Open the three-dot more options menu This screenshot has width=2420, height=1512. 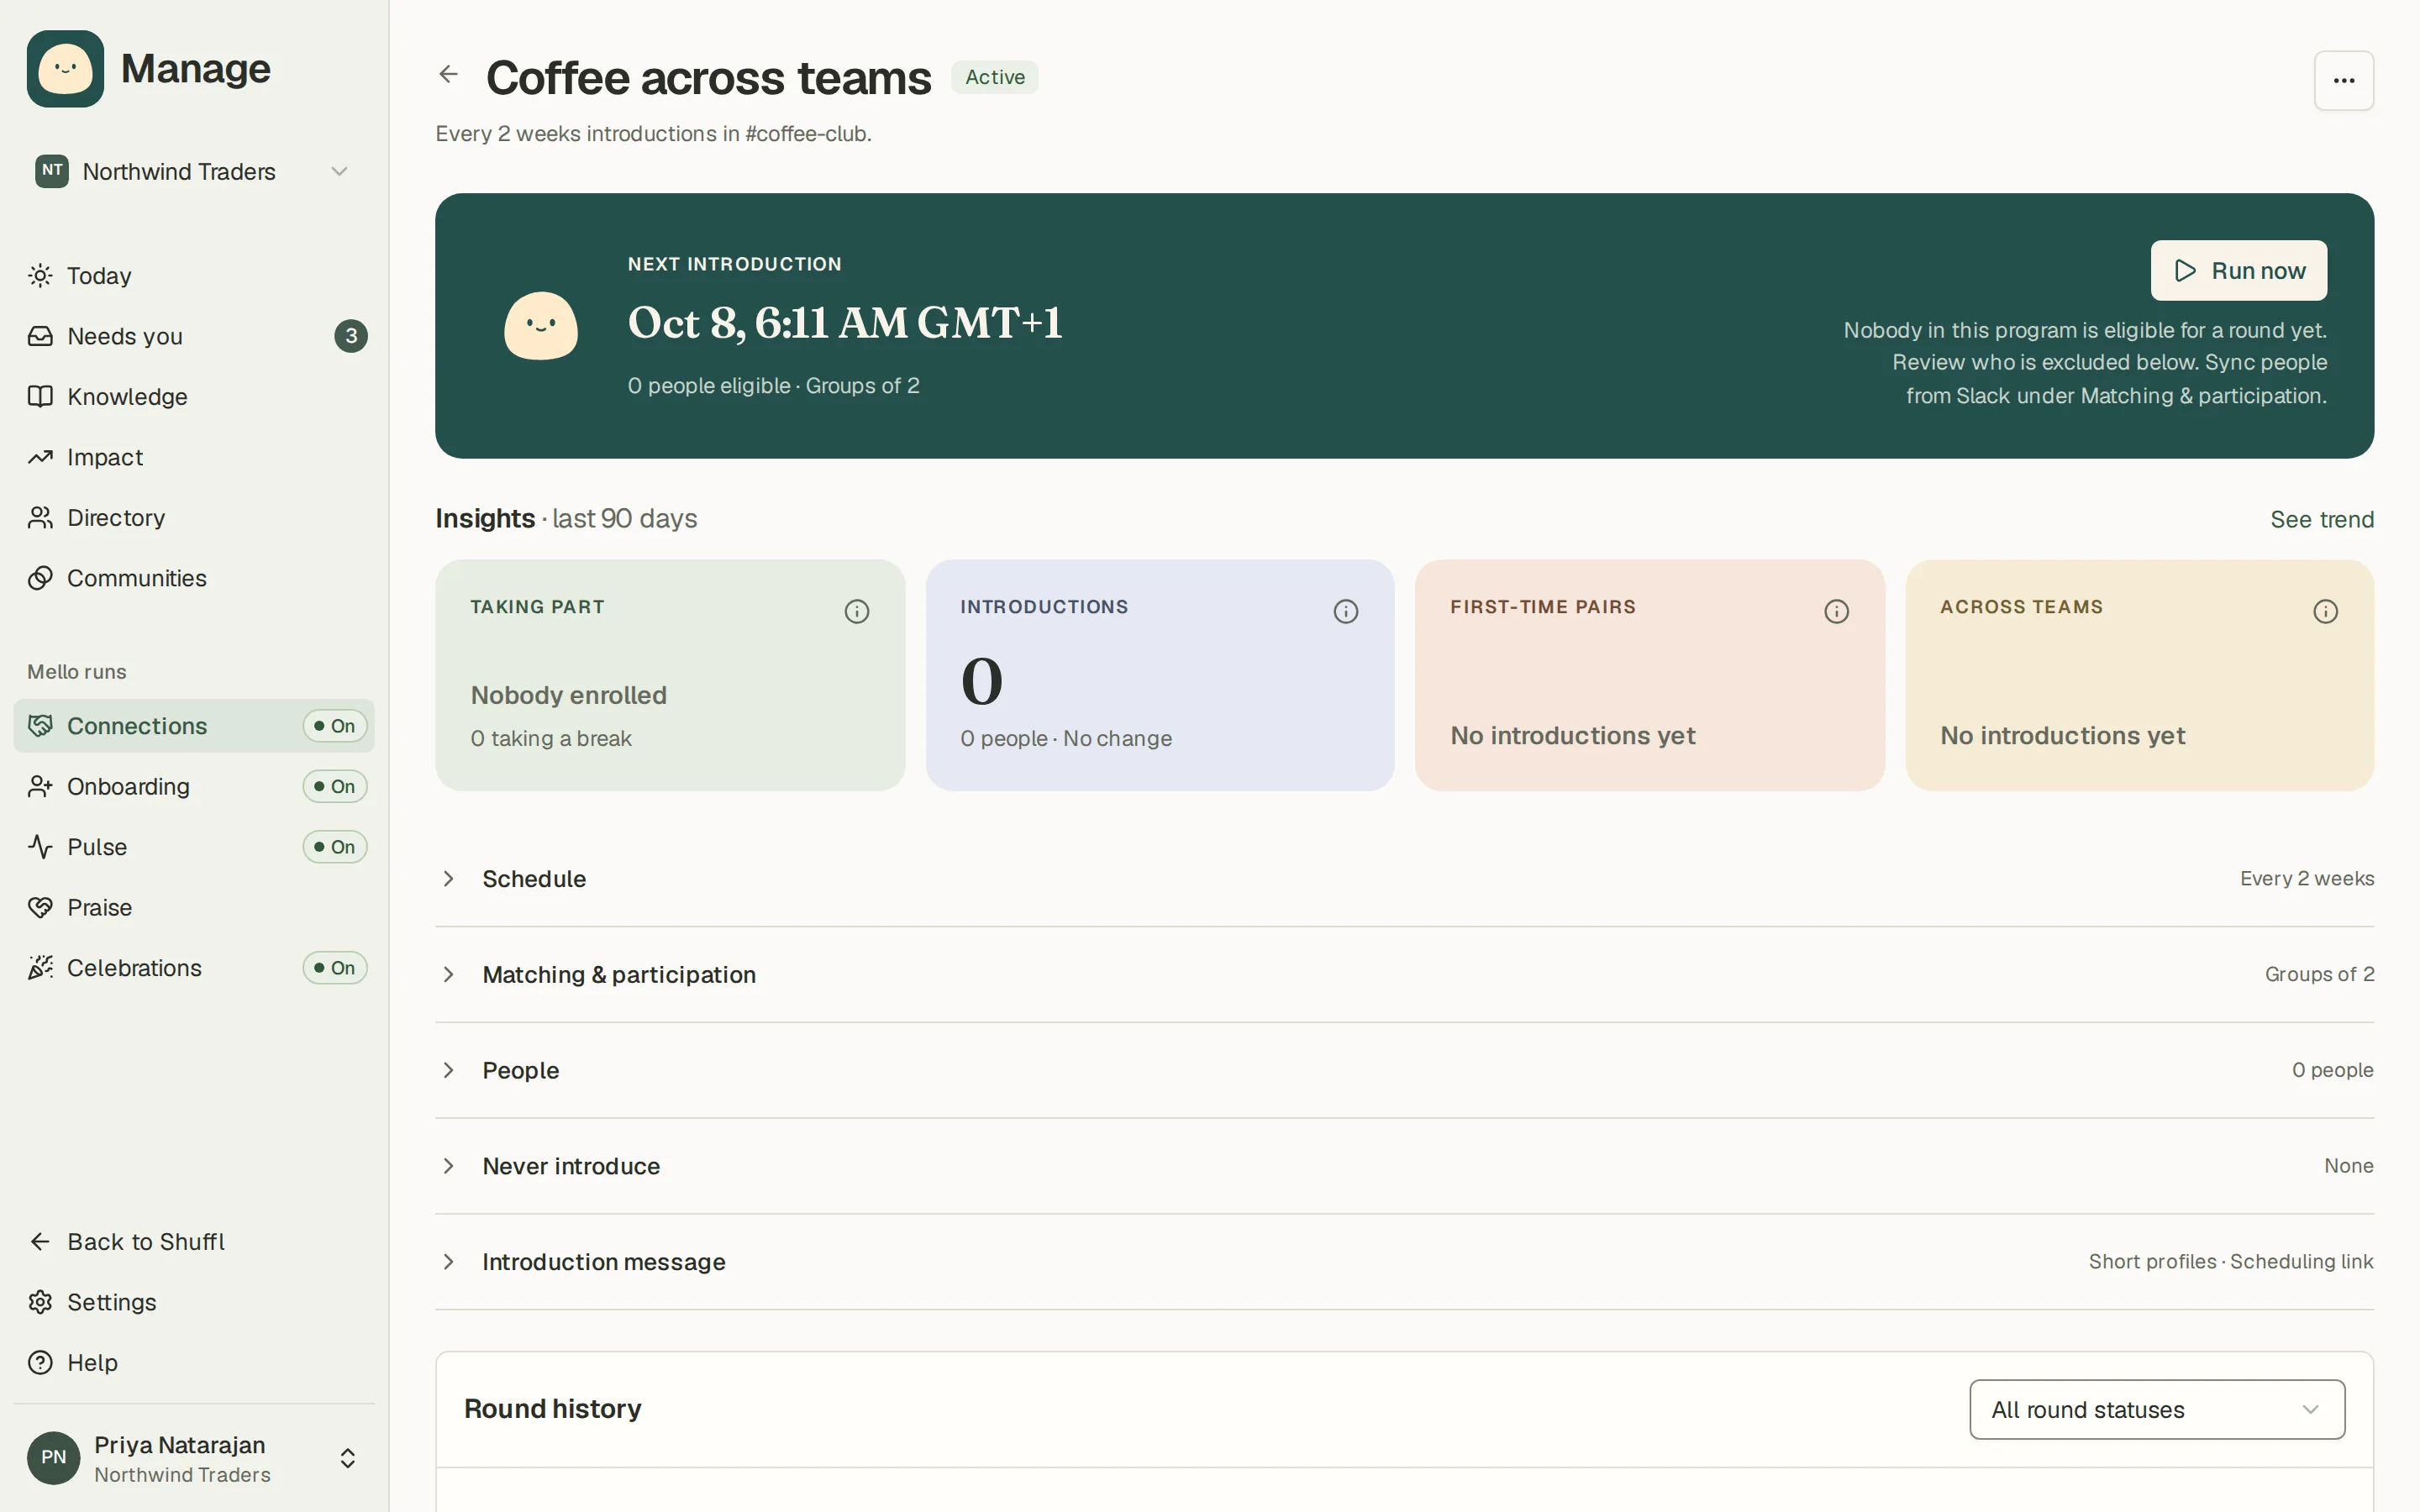(x=2343, y=80)
